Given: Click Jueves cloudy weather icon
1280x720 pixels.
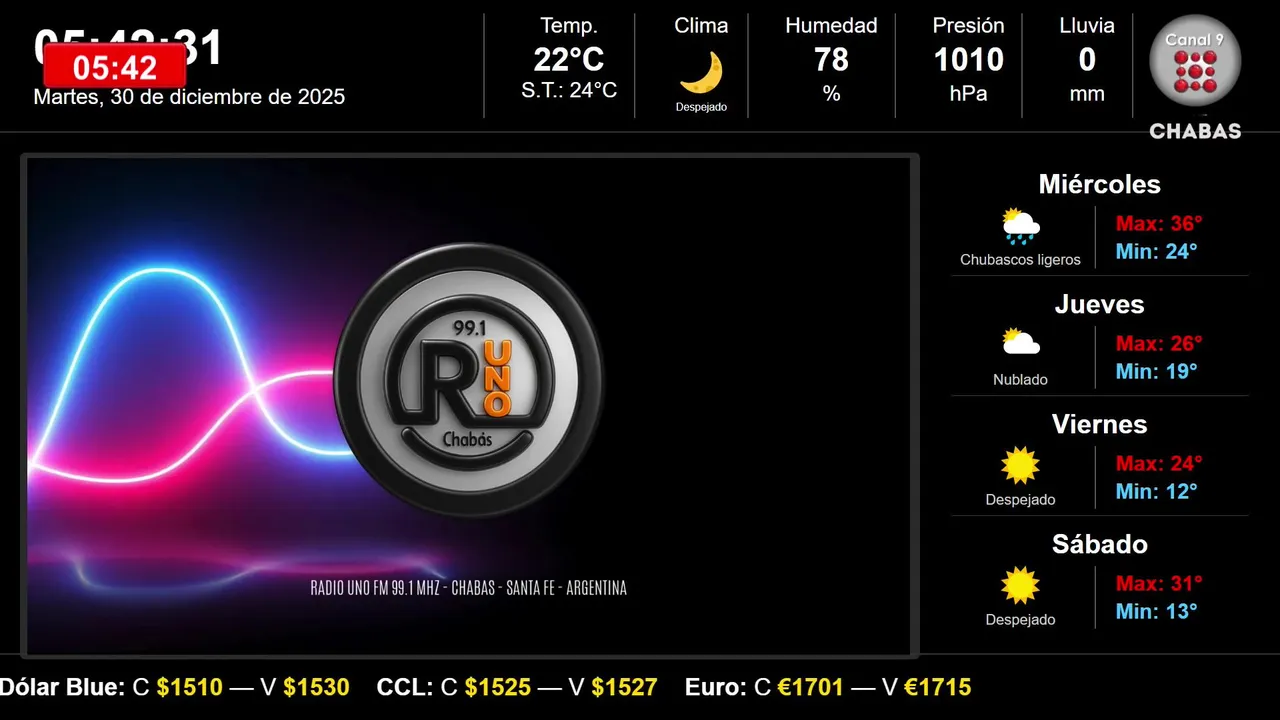Looking at the screenshot, I should 1021,343.
